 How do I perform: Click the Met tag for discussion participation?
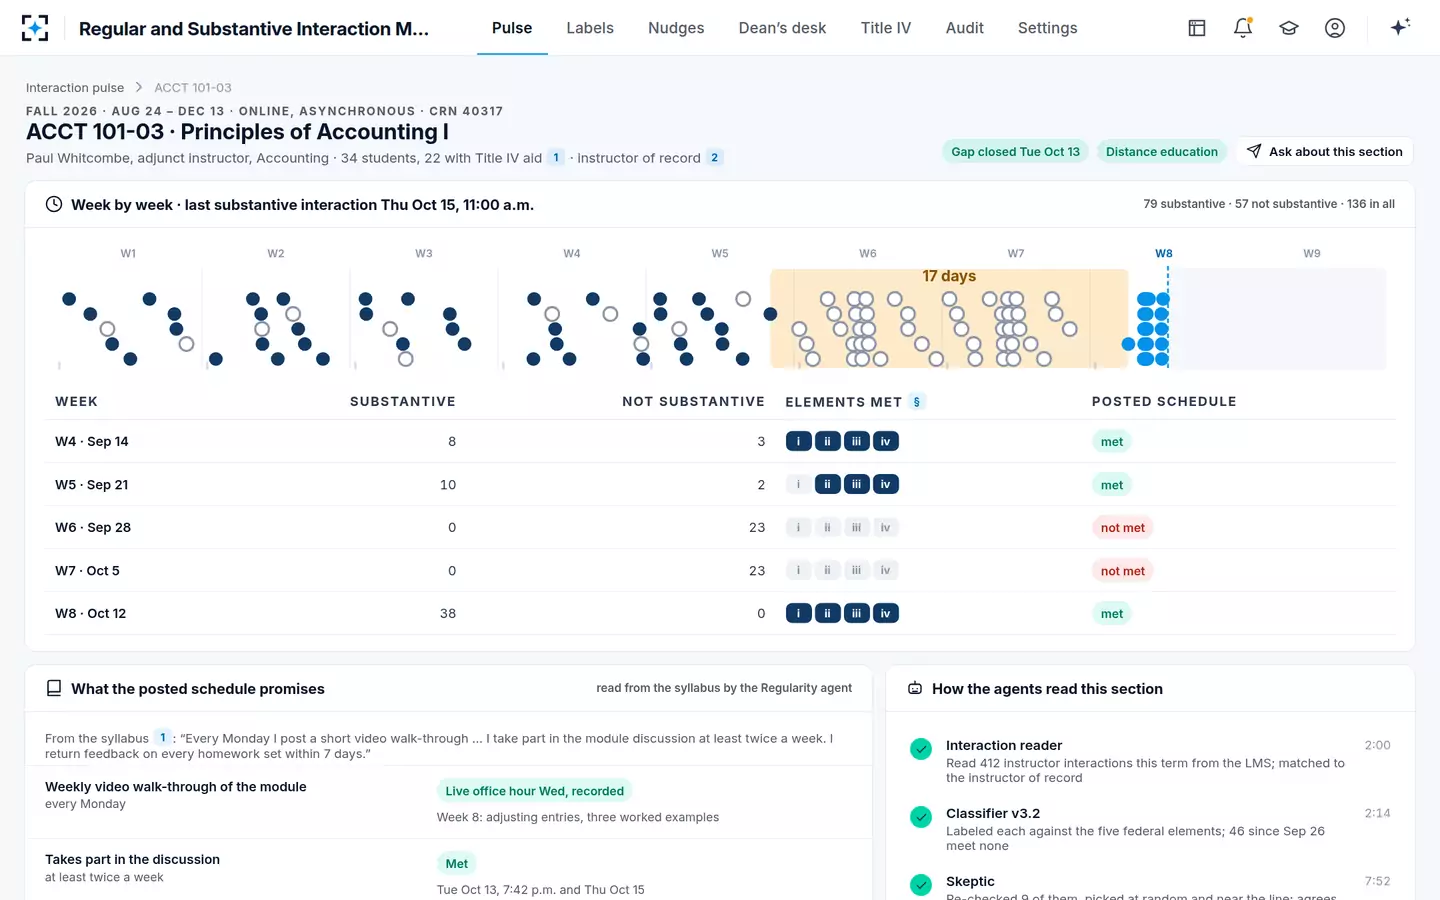pyautogui.click(x=457, y=864)
